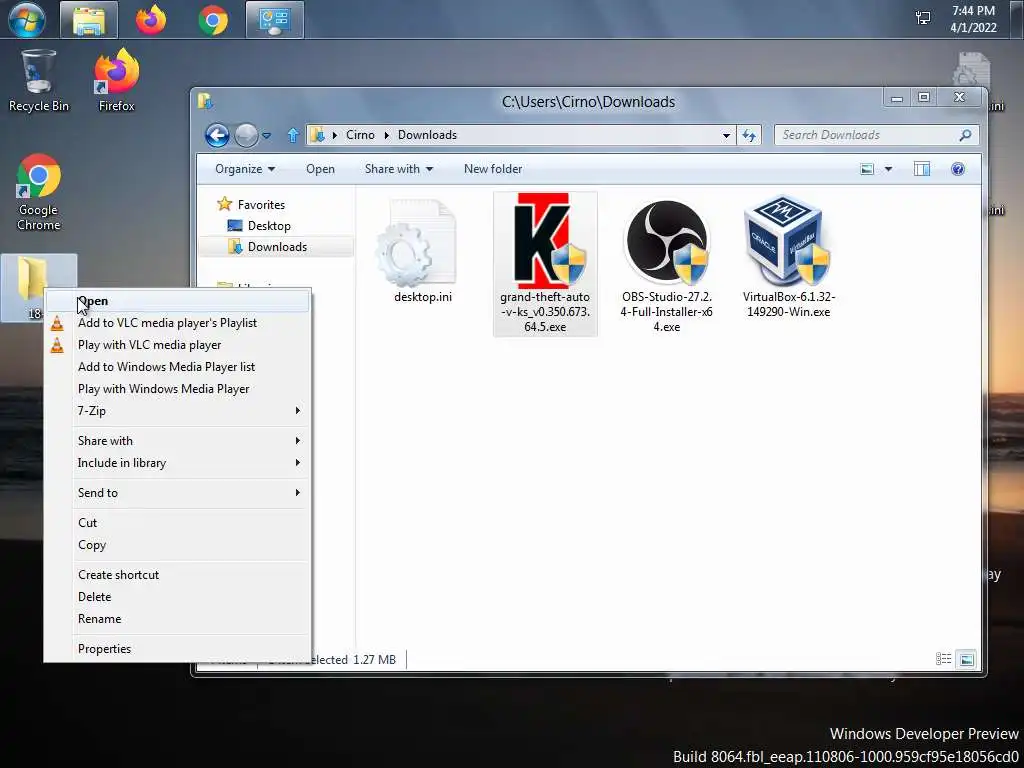Open File Explorer from the taskbar

pos(89,20)
